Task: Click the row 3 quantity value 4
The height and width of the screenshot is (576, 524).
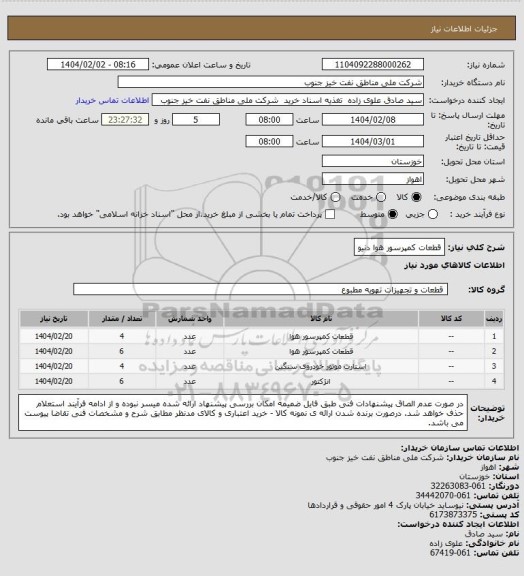Action: tap(122, 367)
